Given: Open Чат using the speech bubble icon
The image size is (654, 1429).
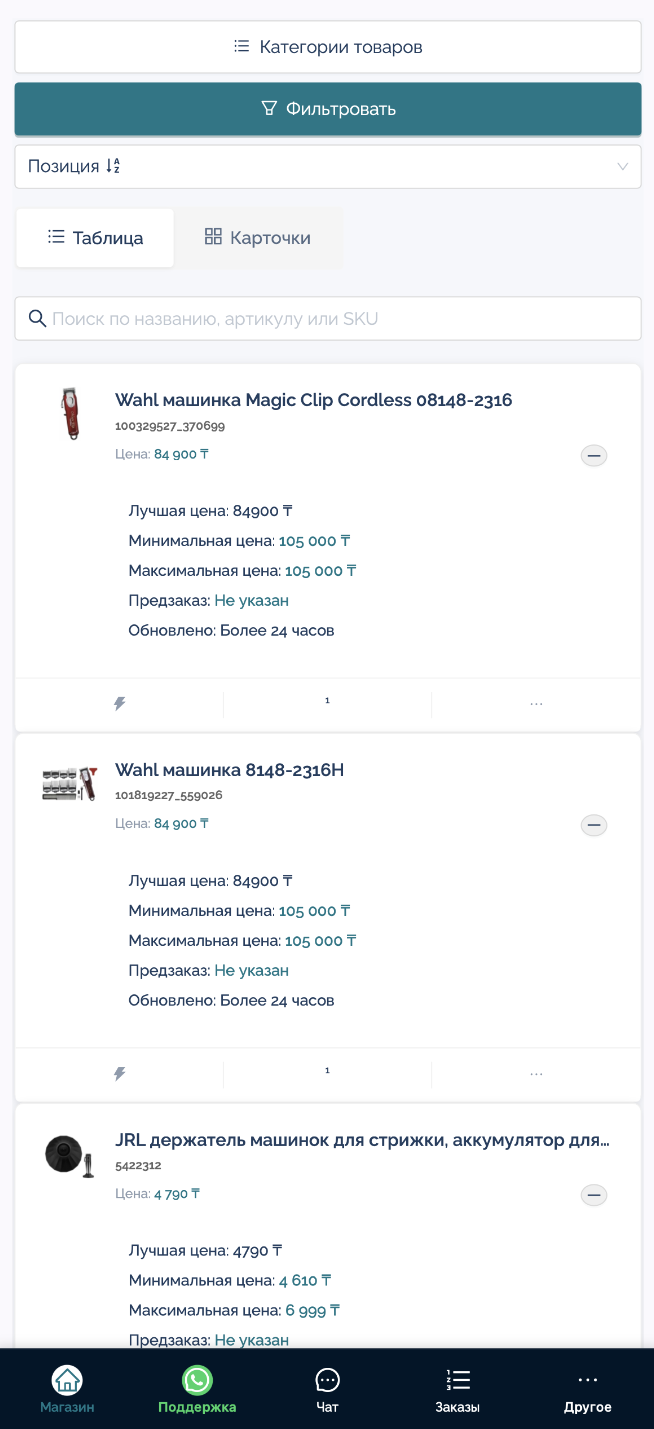Looking at the screenshot, I should coord(327,1380).
